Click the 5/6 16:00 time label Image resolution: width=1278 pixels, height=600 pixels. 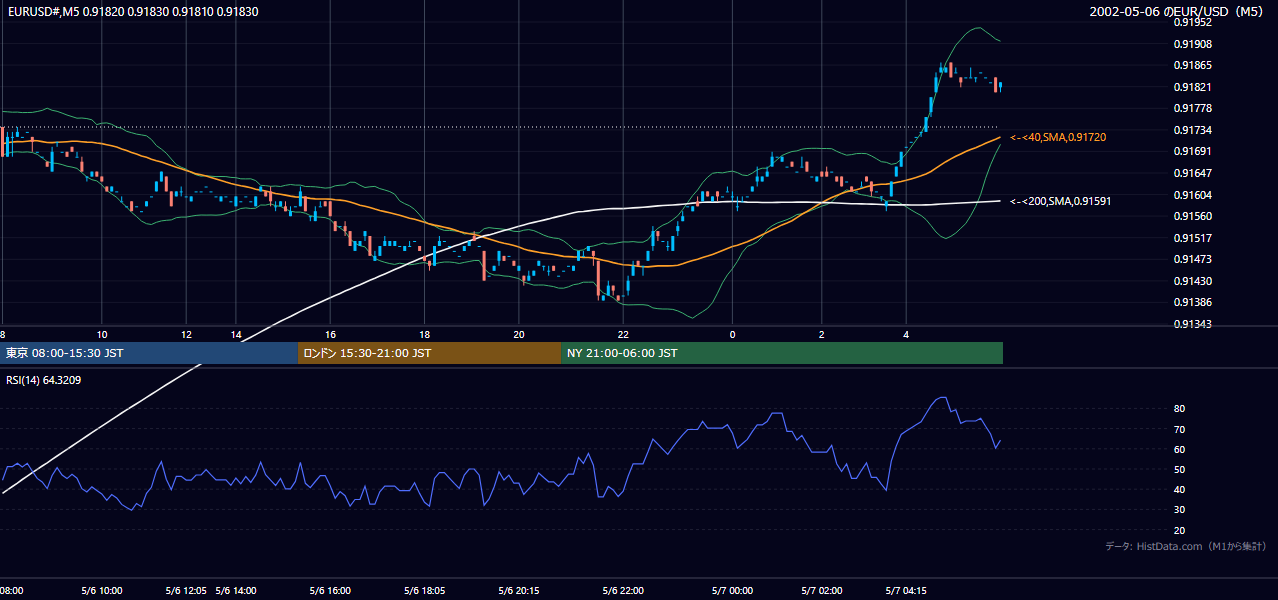(330, 591)
